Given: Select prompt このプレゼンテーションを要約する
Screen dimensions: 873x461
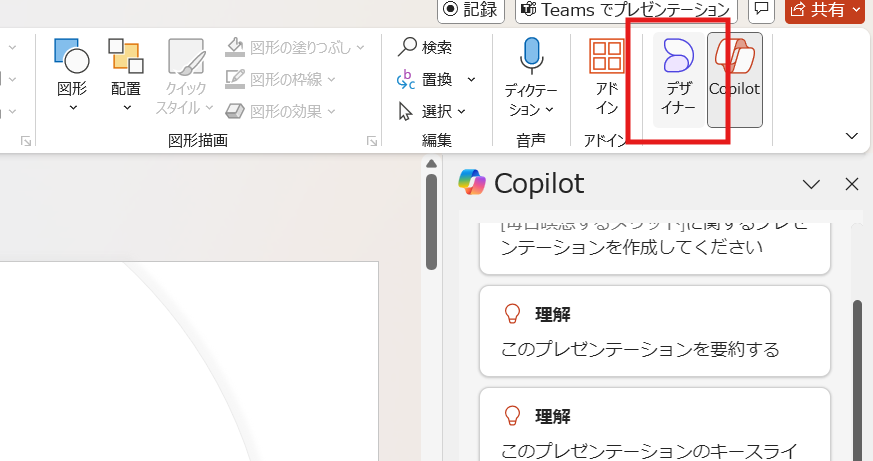Looking at the screenshot, I should 655,331.
